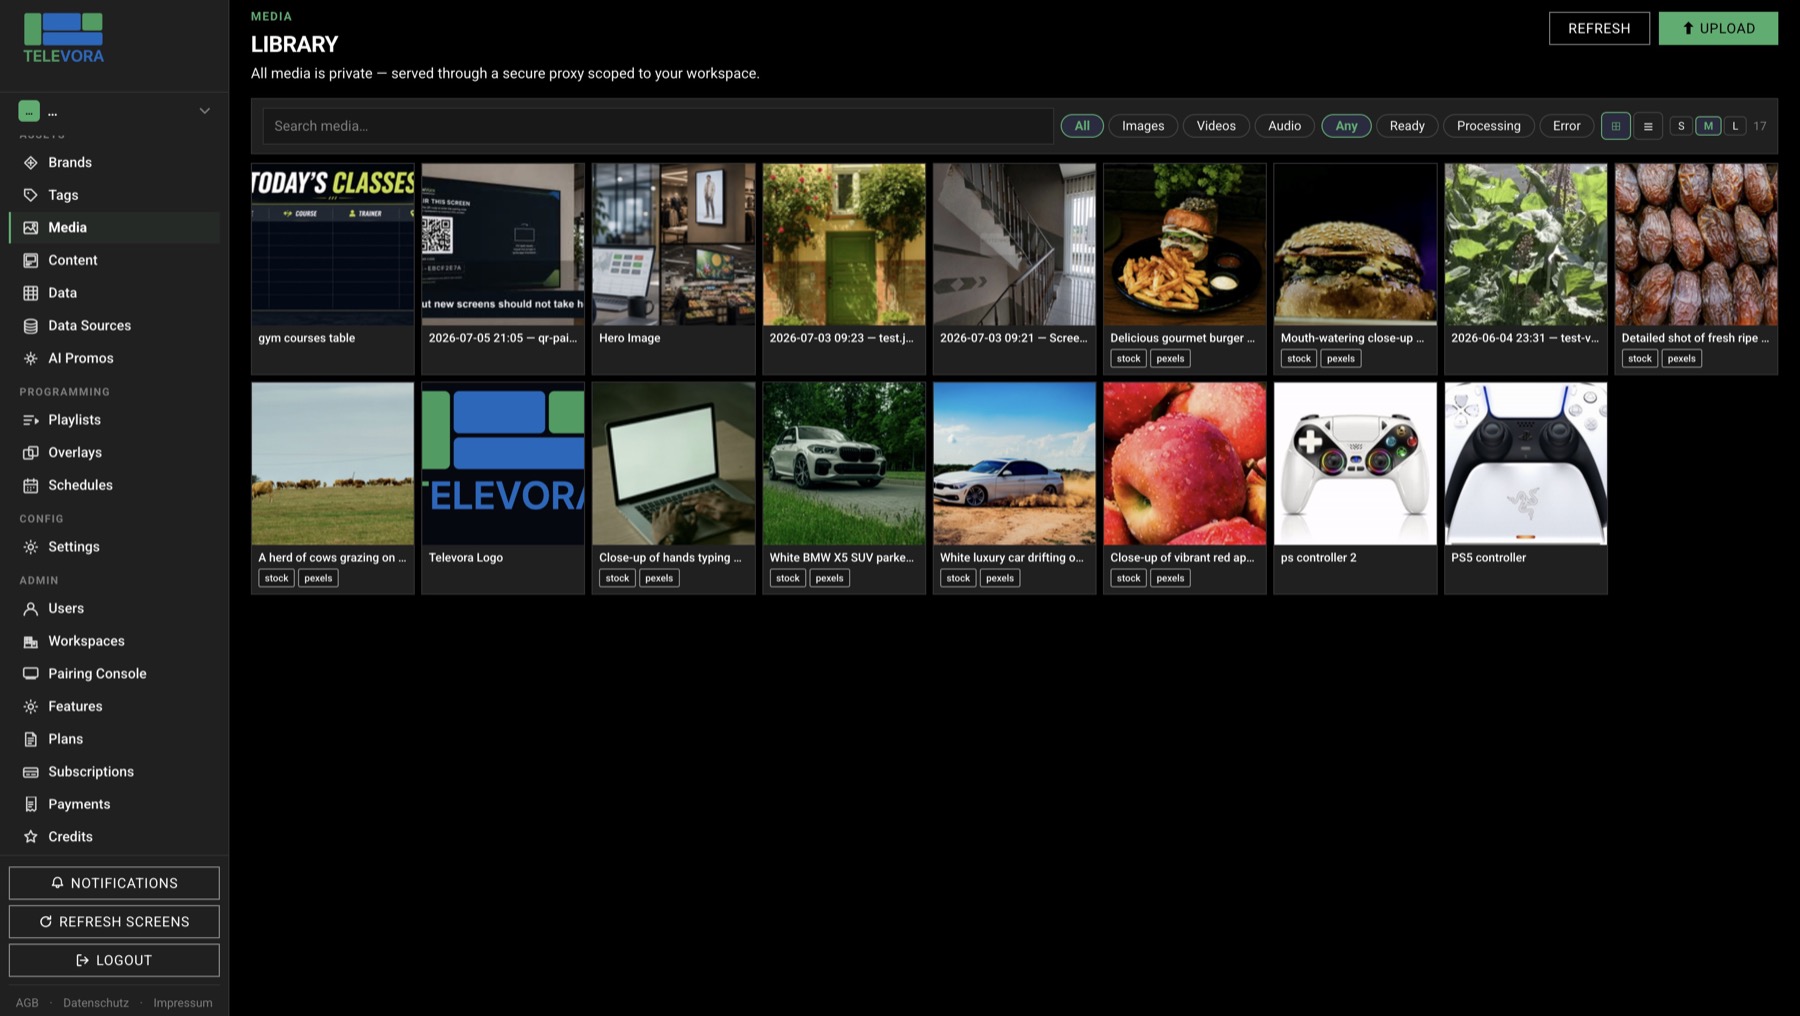Open the 2026-06-04 23:31 test-v media item
The height and width of the screenshot is (1016, 1800).
coord(1525,245)
